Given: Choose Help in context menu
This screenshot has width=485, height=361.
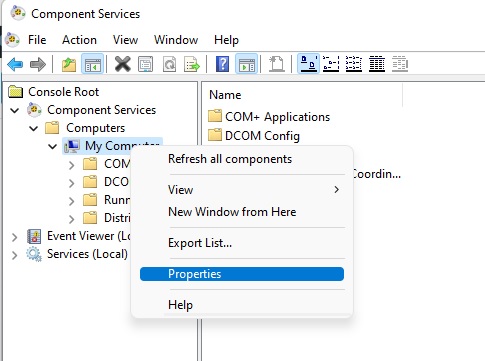Looking at the screenshot, I should tap(242, 305).
